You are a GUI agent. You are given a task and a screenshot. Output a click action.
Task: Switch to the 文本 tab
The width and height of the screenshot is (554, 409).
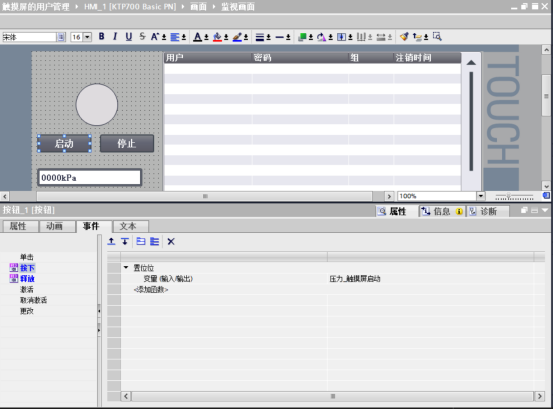(128, 226)
